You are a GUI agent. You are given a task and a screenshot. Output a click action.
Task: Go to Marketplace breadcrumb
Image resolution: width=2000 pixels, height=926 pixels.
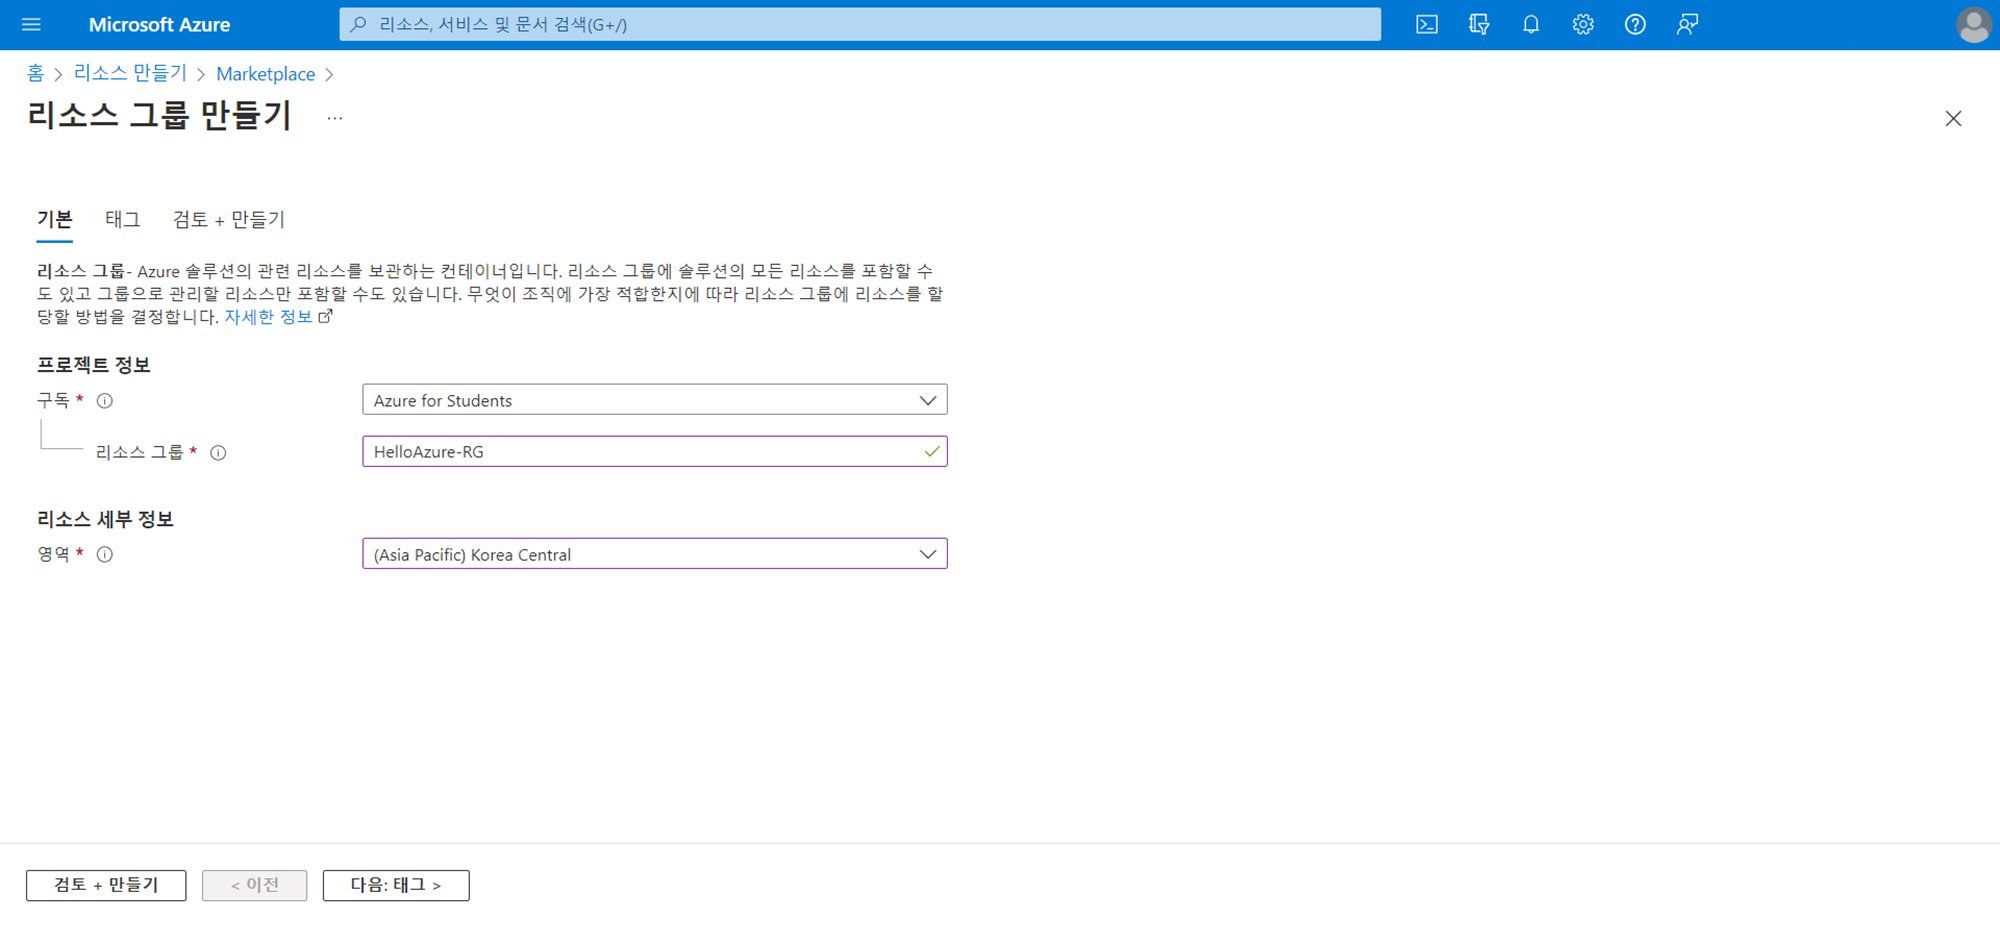point(266,74)
